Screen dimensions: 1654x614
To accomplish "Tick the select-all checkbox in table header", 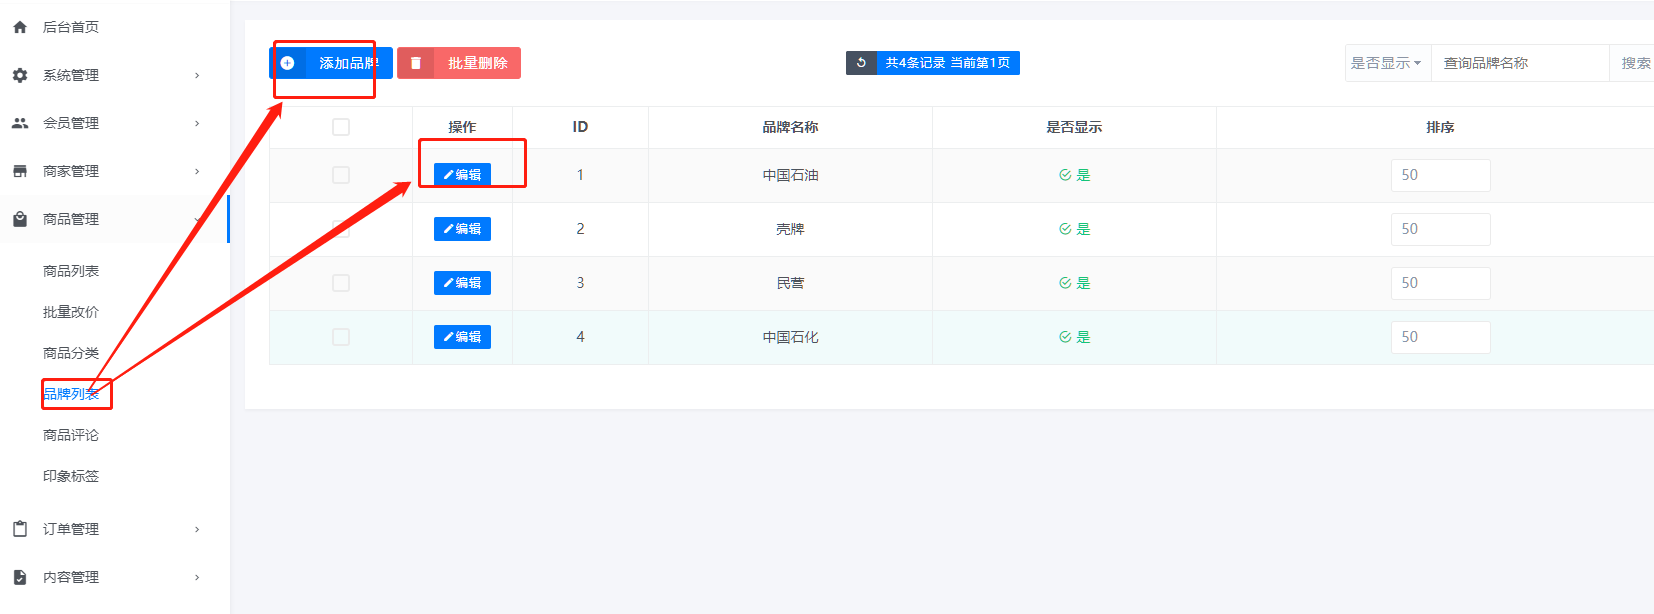I will point(341,127).
